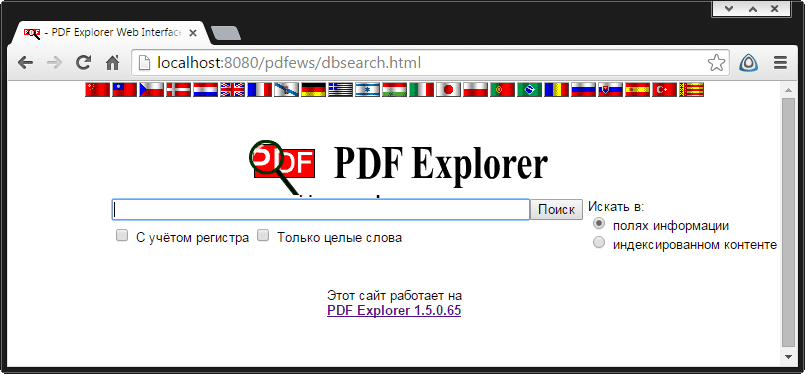Select the Israeli flag language
The image size is (805, 374).
(368, 89)
